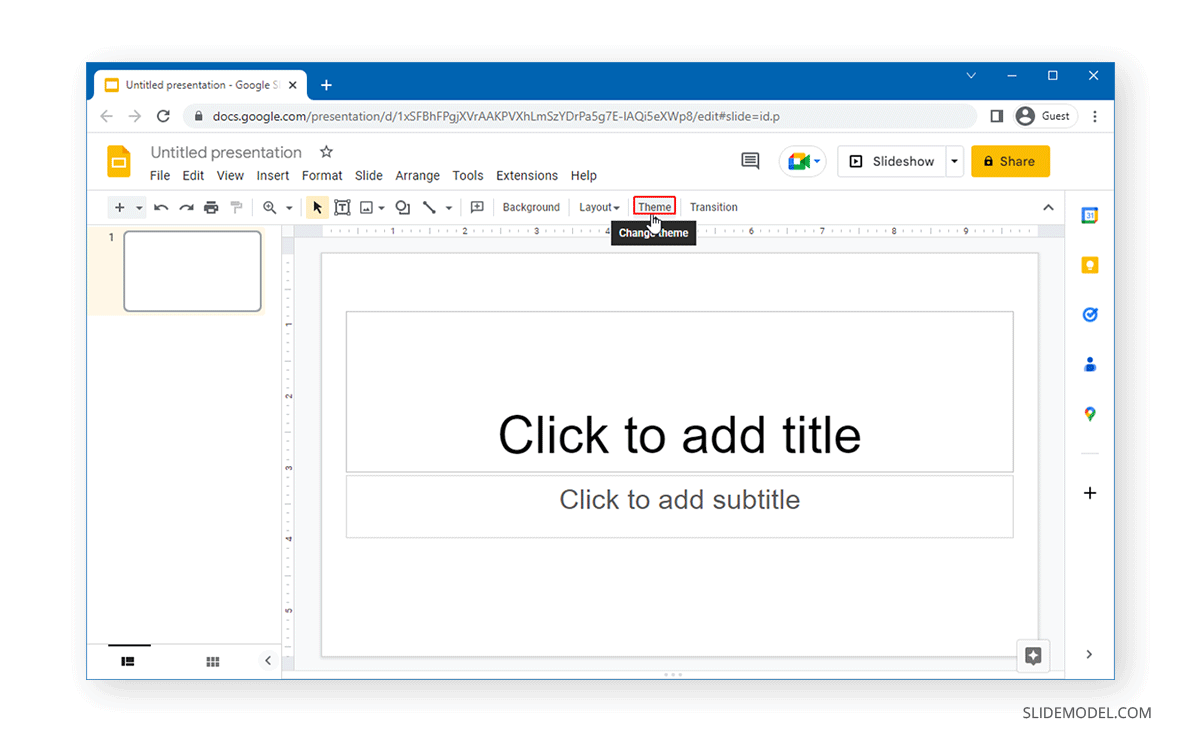
Task: Switch to grid view of slides
Action: point(212,661)
